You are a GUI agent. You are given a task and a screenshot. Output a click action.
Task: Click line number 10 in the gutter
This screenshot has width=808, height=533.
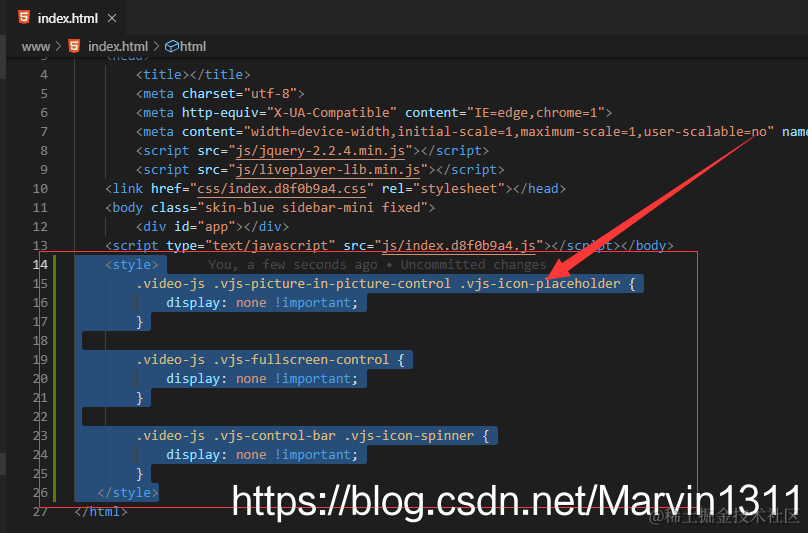(40, 189)
